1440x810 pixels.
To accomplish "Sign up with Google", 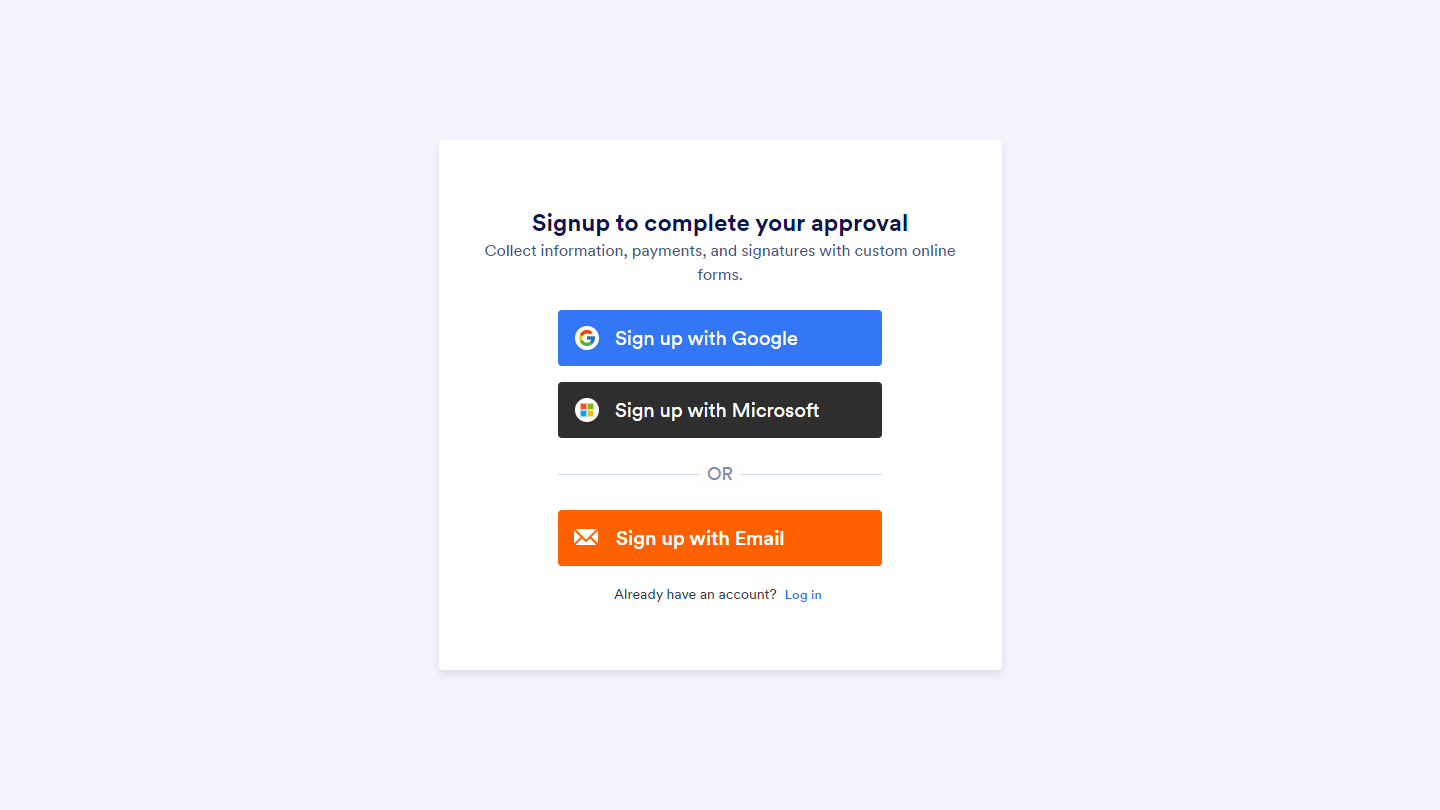I will coord(719,338).
